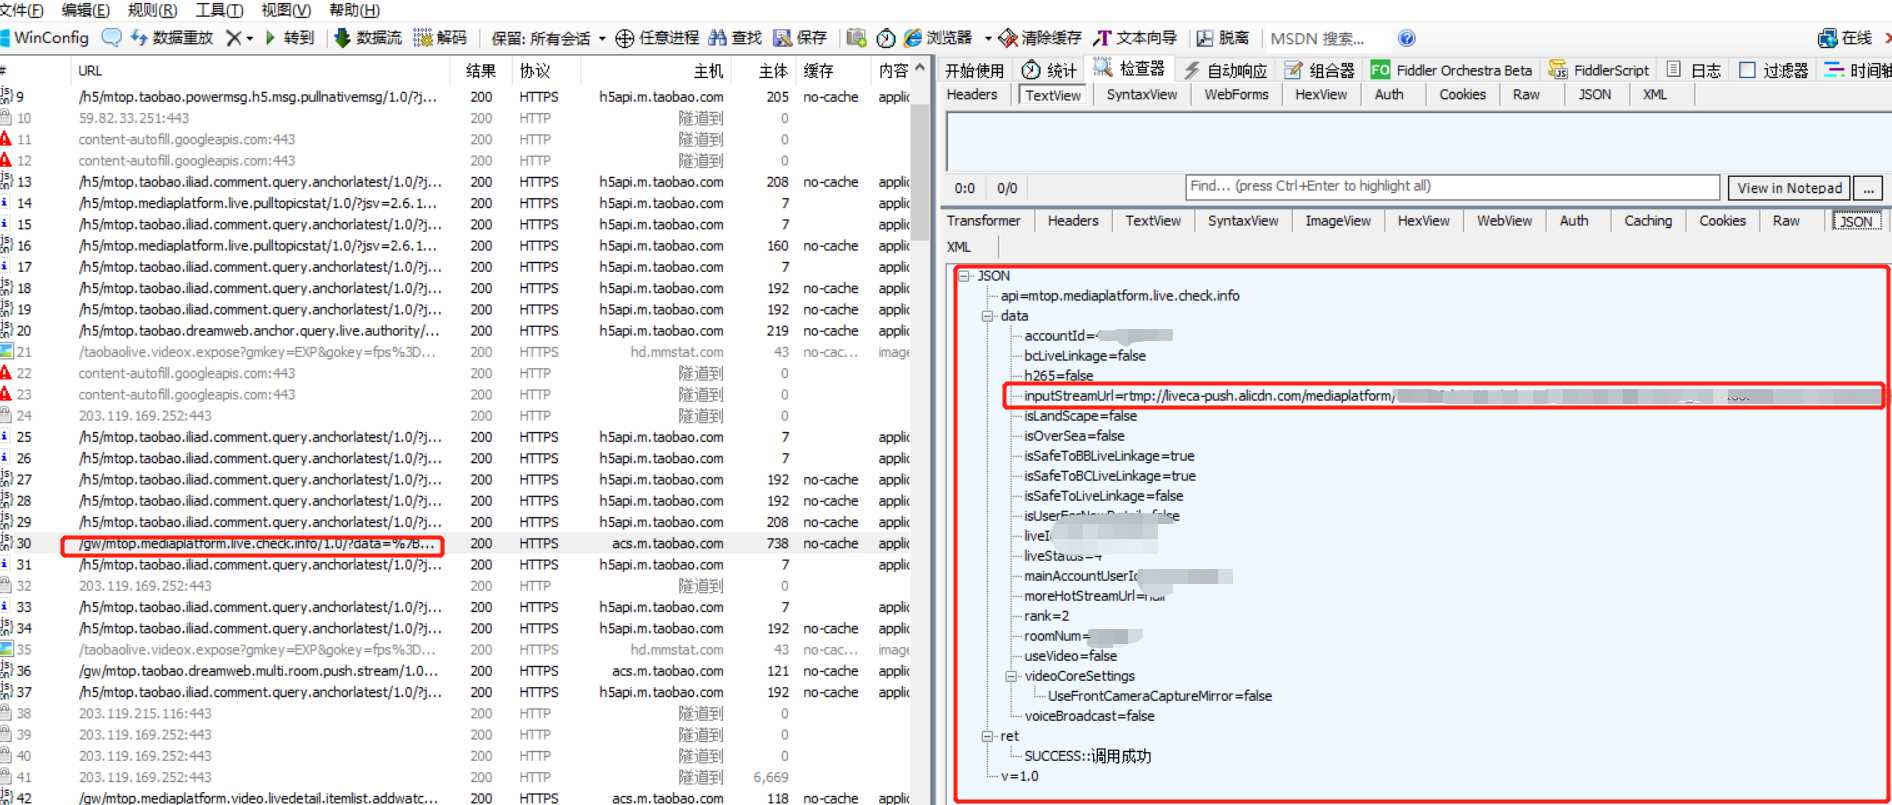The height and width of the screenshot is (805, 1892).
Task: Select session 20 dreamweb.anchor.query row
Action: (x=455, y=331)
